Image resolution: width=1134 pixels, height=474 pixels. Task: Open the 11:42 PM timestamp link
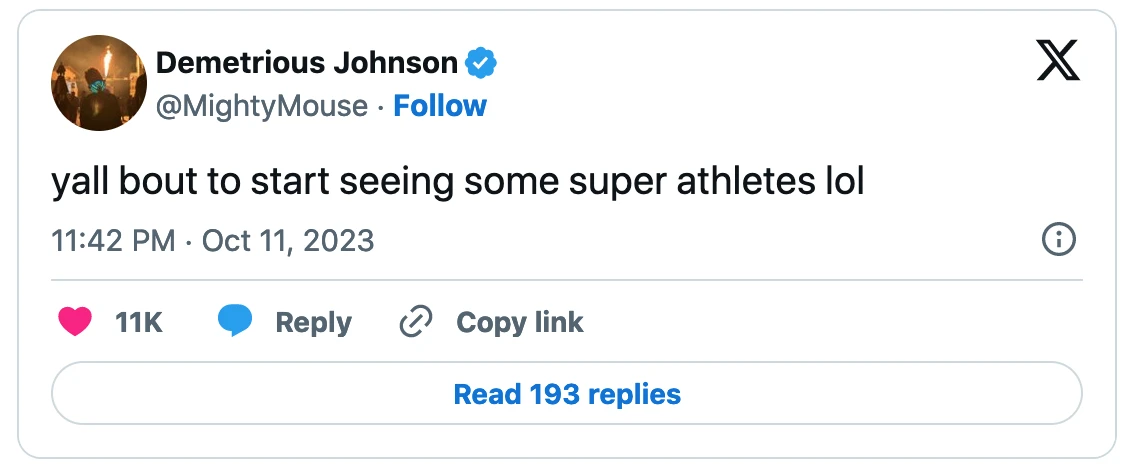(113, 241)
